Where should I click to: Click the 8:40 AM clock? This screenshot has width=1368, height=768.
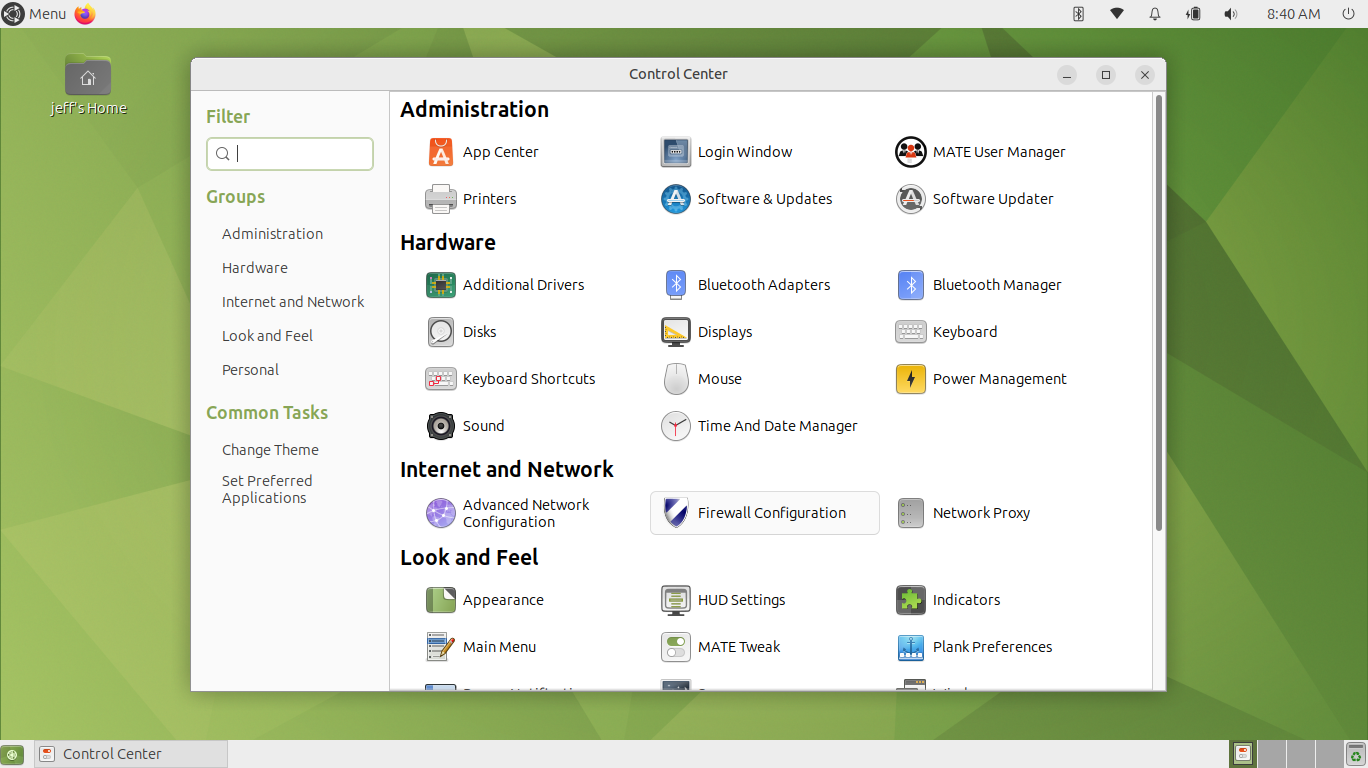(x=1293, y=14)
